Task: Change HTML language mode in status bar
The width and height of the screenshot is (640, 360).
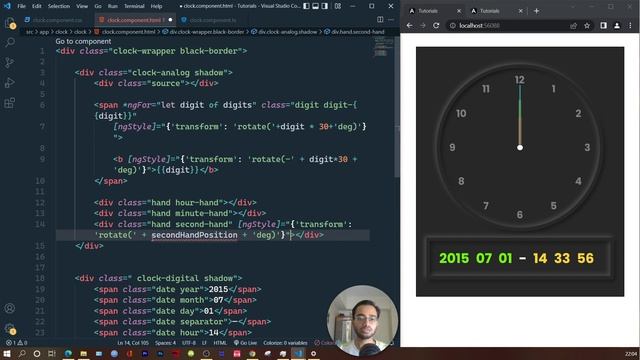Action: [220, 343]
